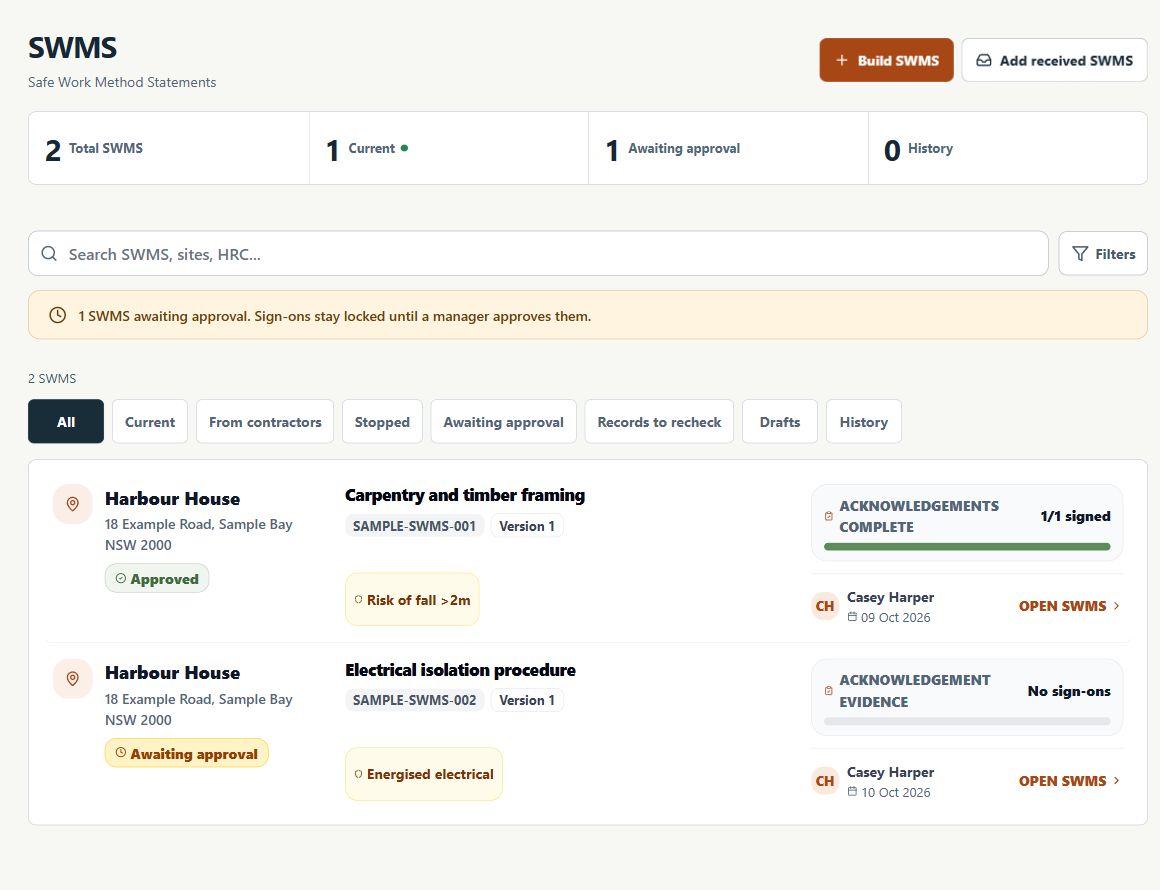The height and width of the screenshot is (890, 1160).
Task: Focus the Search SWMS, sites, HRC field
Action: pos(538,254)
